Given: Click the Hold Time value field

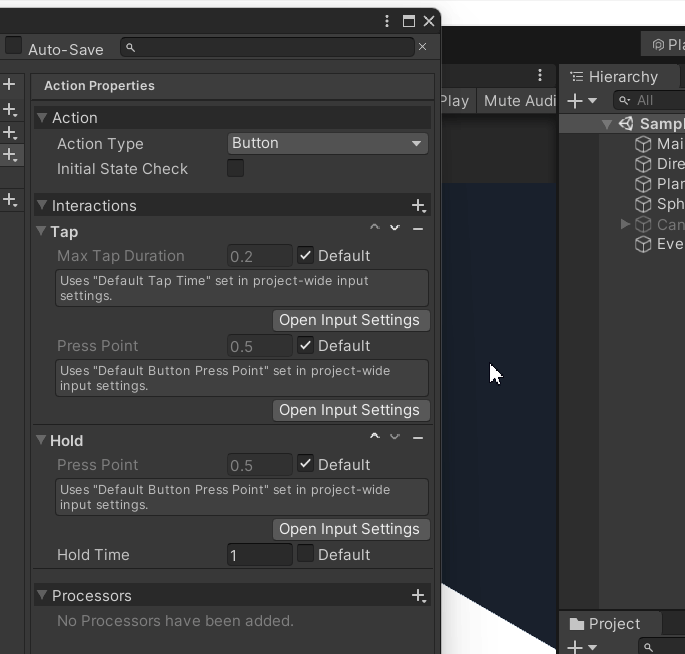Looking at the screenshot, I should pyautogui.click(x=260, y=555).
